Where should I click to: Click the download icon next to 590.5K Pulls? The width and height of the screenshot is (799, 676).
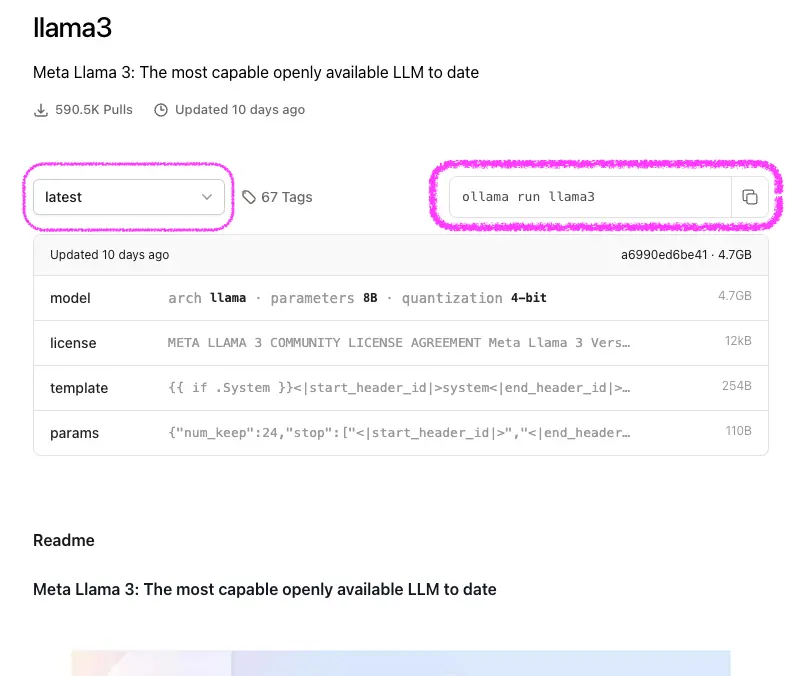(41, 110)
